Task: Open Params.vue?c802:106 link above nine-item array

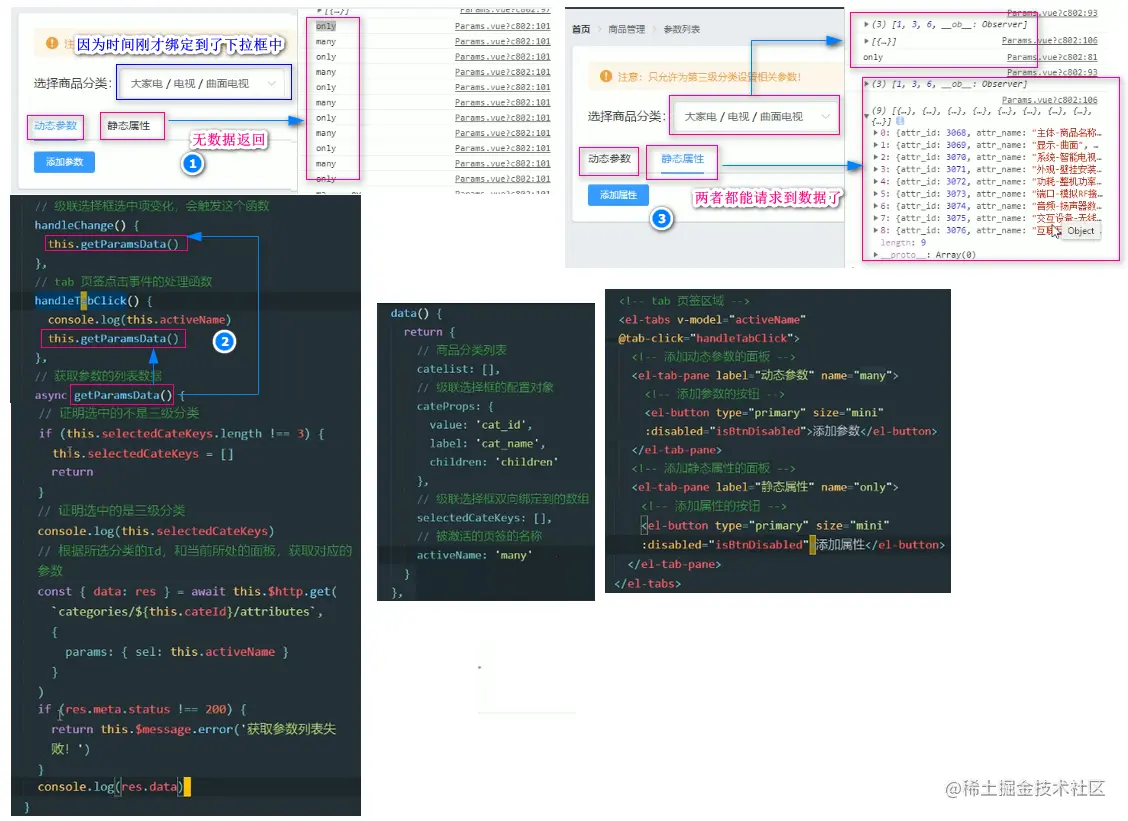Action: [1050, 100]
